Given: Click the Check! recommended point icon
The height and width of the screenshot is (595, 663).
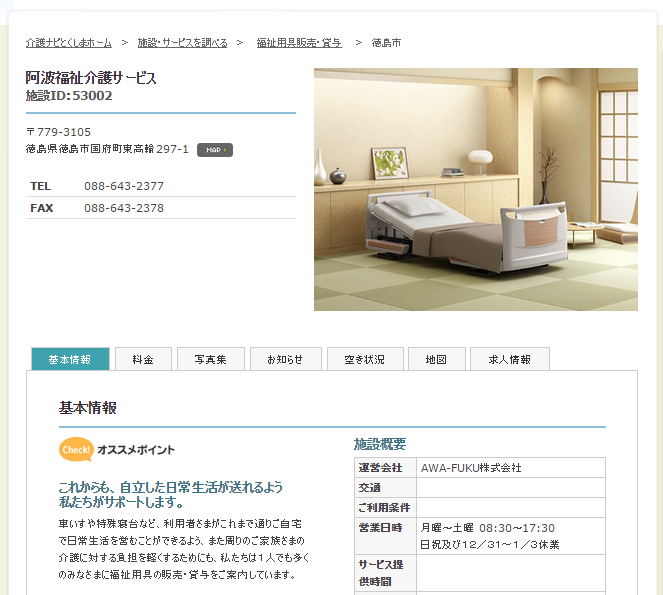Looking at the screenshot, I should [x=76, y=449].
